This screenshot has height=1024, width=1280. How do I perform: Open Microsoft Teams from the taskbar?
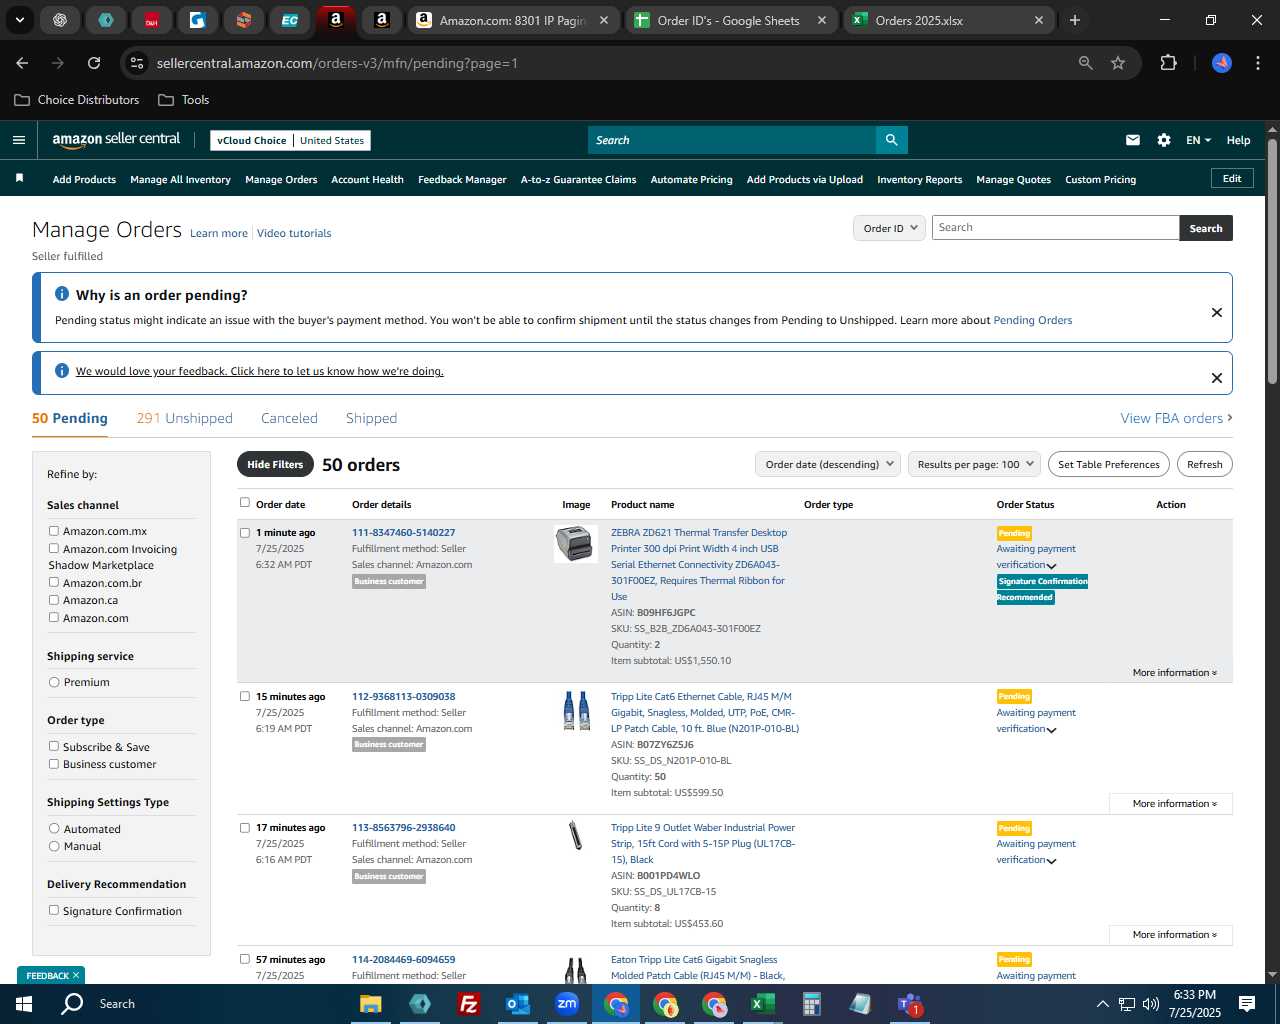click(x=909, y=1004)
